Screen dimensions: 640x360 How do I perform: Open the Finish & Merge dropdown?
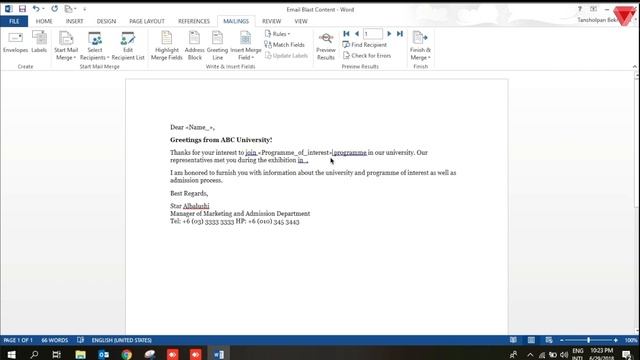[x=420, y=46]
